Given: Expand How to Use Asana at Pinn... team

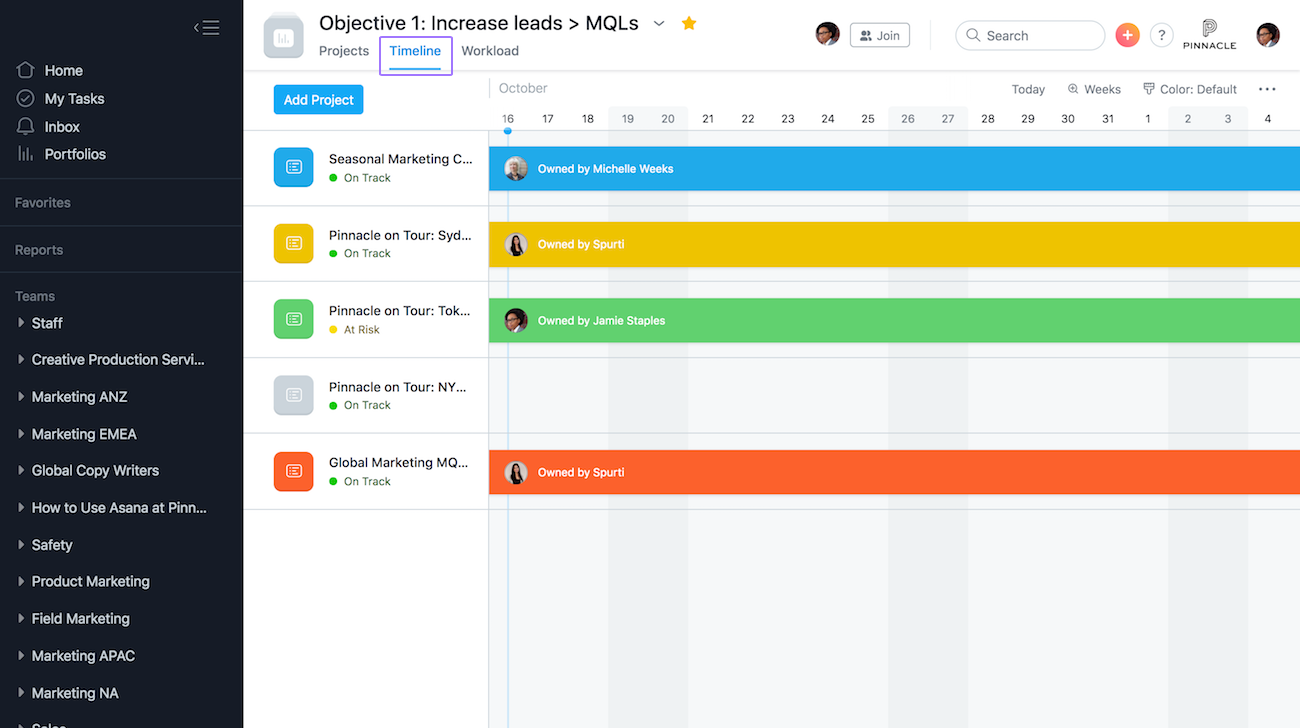Looking at the screenshot, I should coord(21,507).
